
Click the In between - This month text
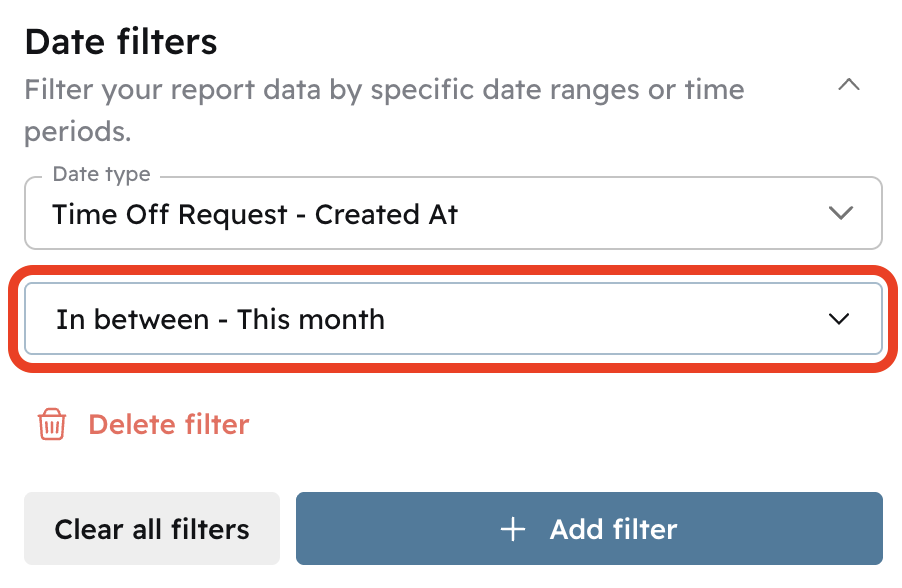(x=220, y=320)
